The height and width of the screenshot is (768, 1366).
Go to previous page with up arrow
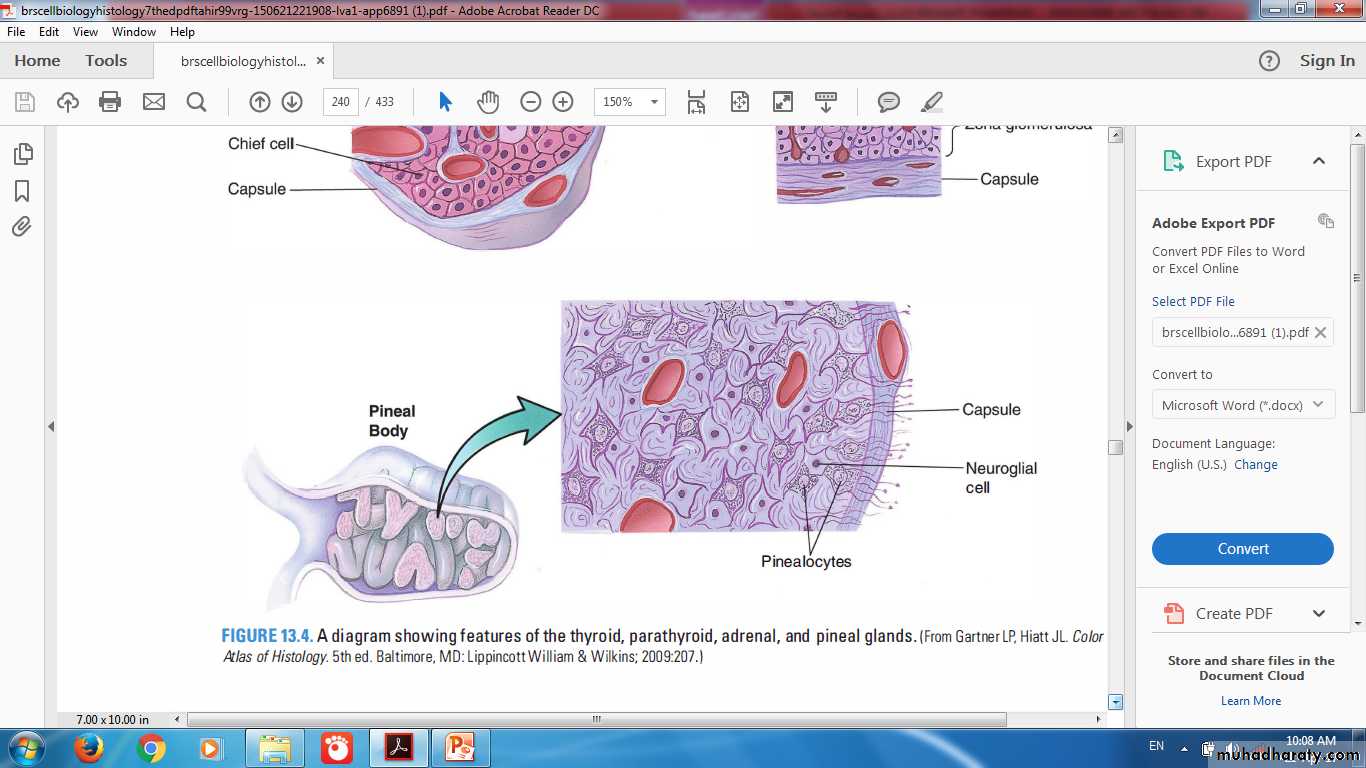pos(260,102)
